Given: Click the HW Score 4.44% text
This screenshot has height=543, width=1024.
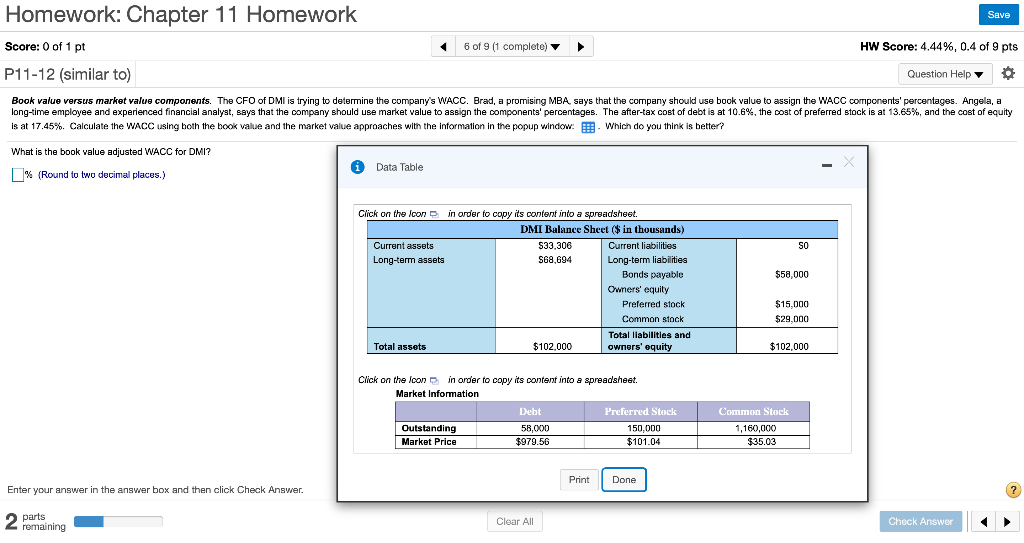Looking at the screenshot, I should [x=938, y=46].
